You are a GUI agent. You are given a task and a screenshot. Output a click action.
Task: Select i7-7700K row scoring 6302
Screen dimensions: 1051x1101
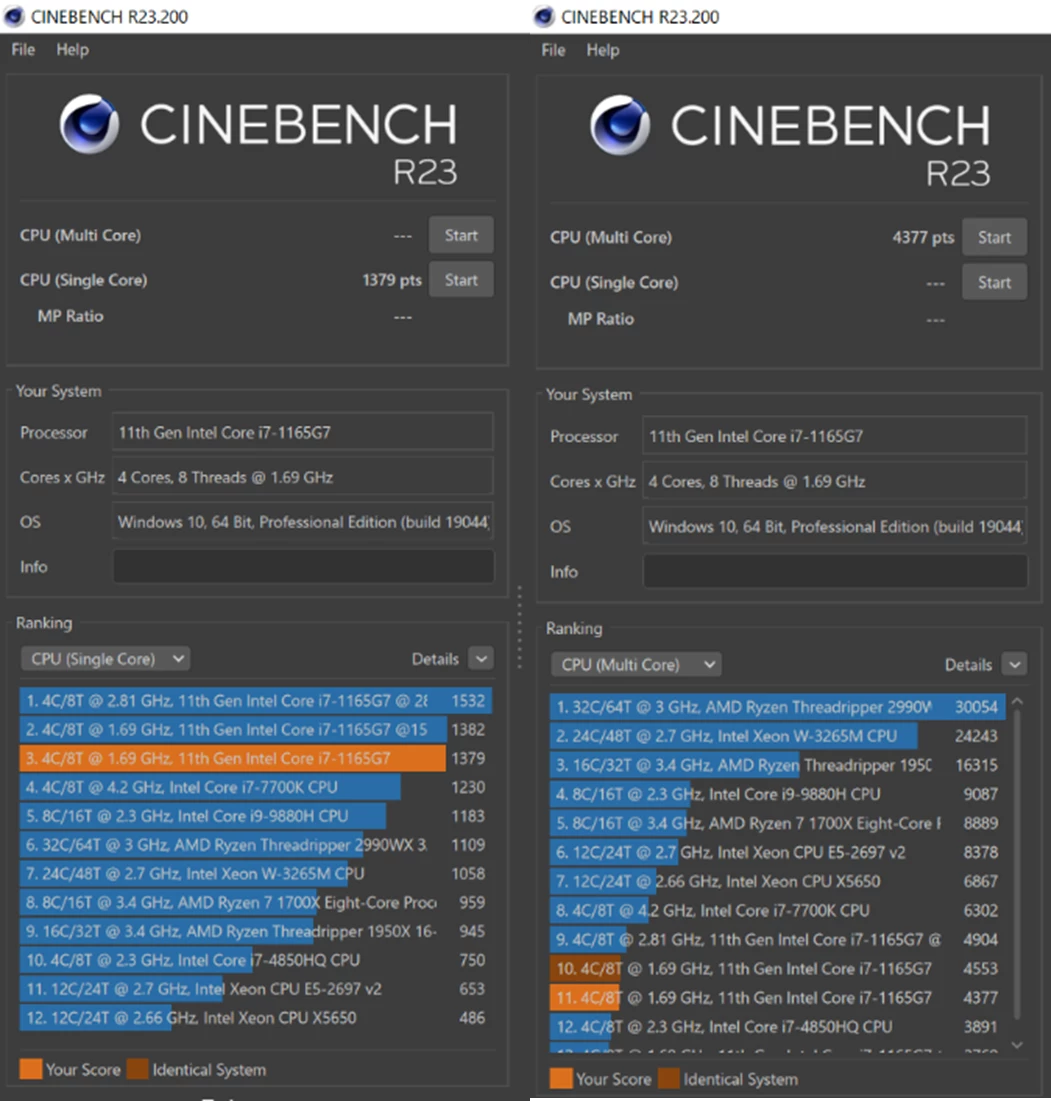pos(778,910)
